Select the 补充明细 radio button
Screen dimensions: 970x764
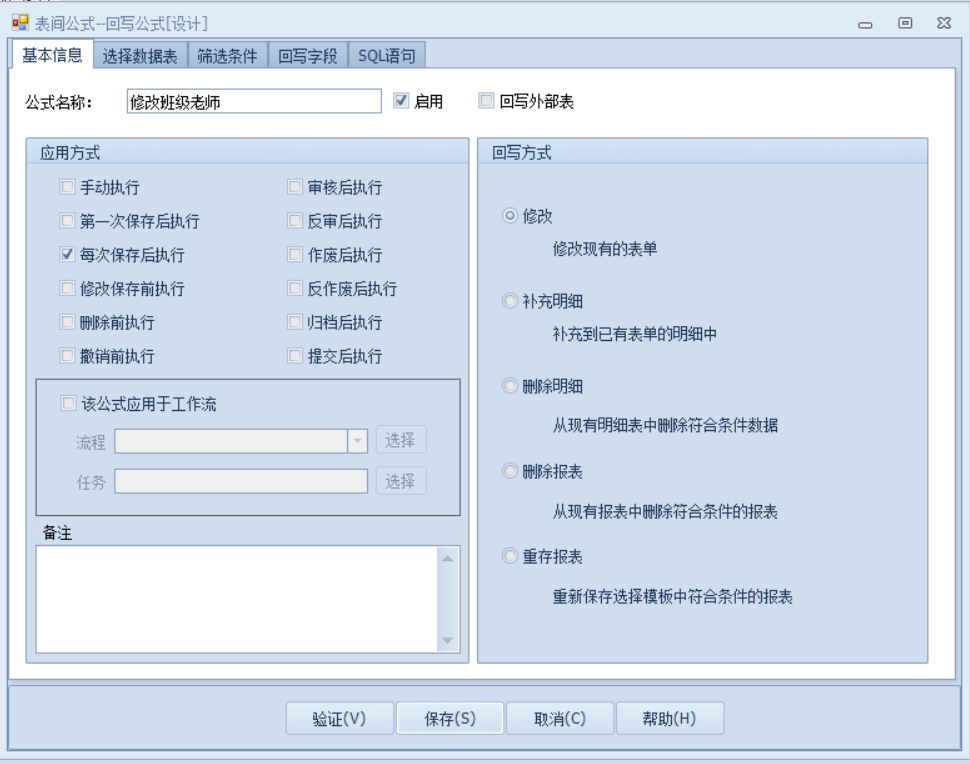(x=510, y=301)
